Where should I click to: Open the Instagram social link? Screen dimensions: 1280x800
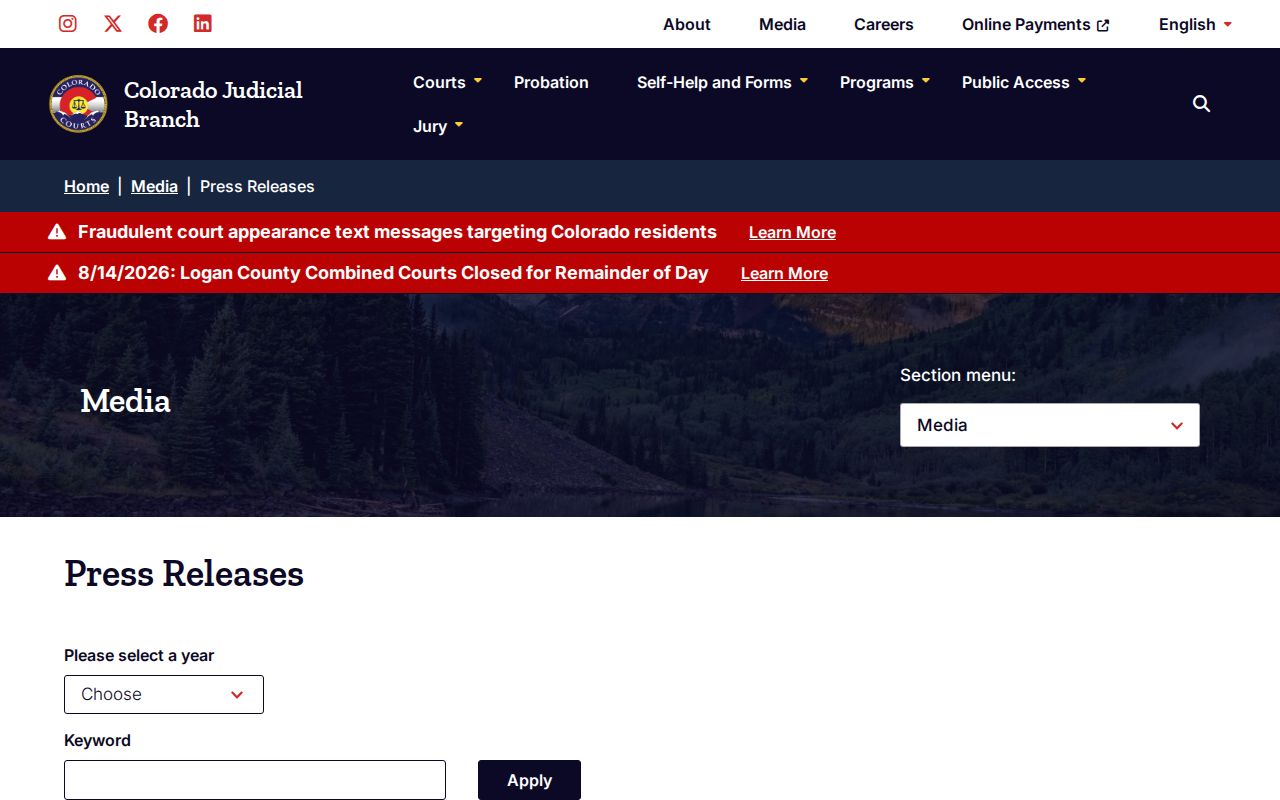click(68, 23)
